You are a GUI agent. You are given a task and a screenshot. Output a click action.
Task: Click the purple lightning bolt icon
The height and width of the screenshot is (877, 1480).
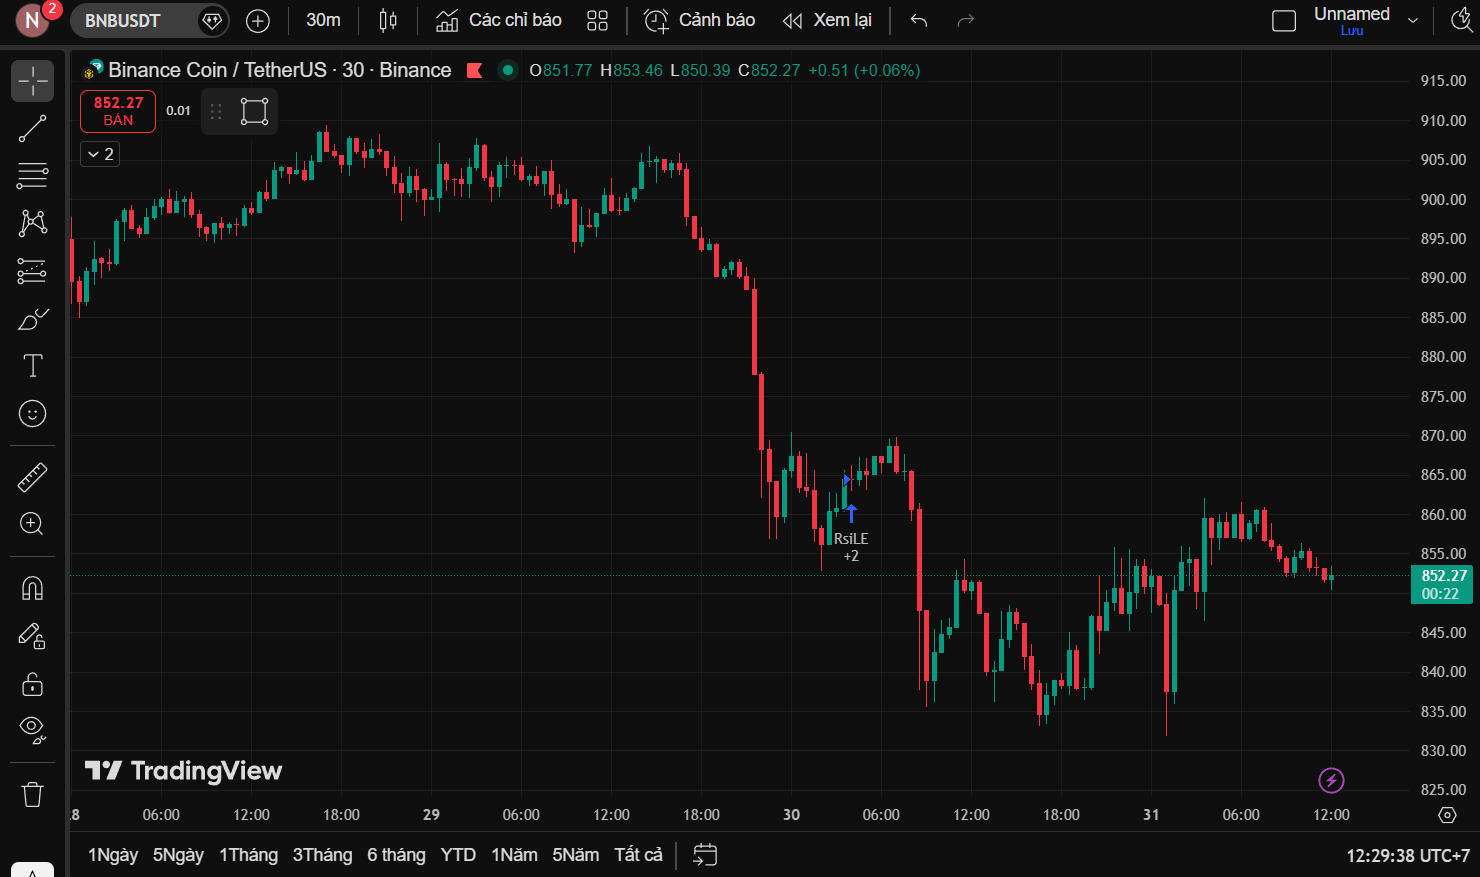tap(1331, 780)
